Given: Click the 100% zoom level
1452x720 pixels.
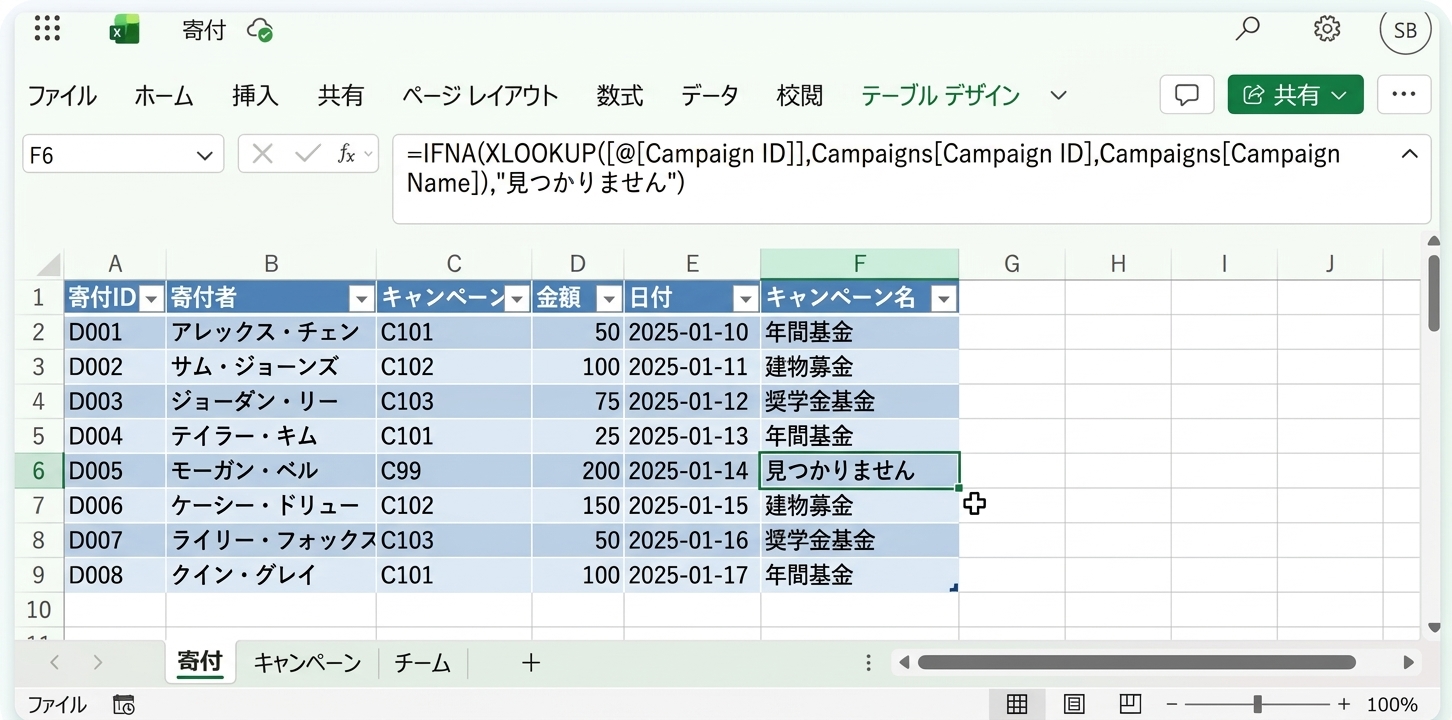Looking at the screenshot, I should coord(1392,705).
